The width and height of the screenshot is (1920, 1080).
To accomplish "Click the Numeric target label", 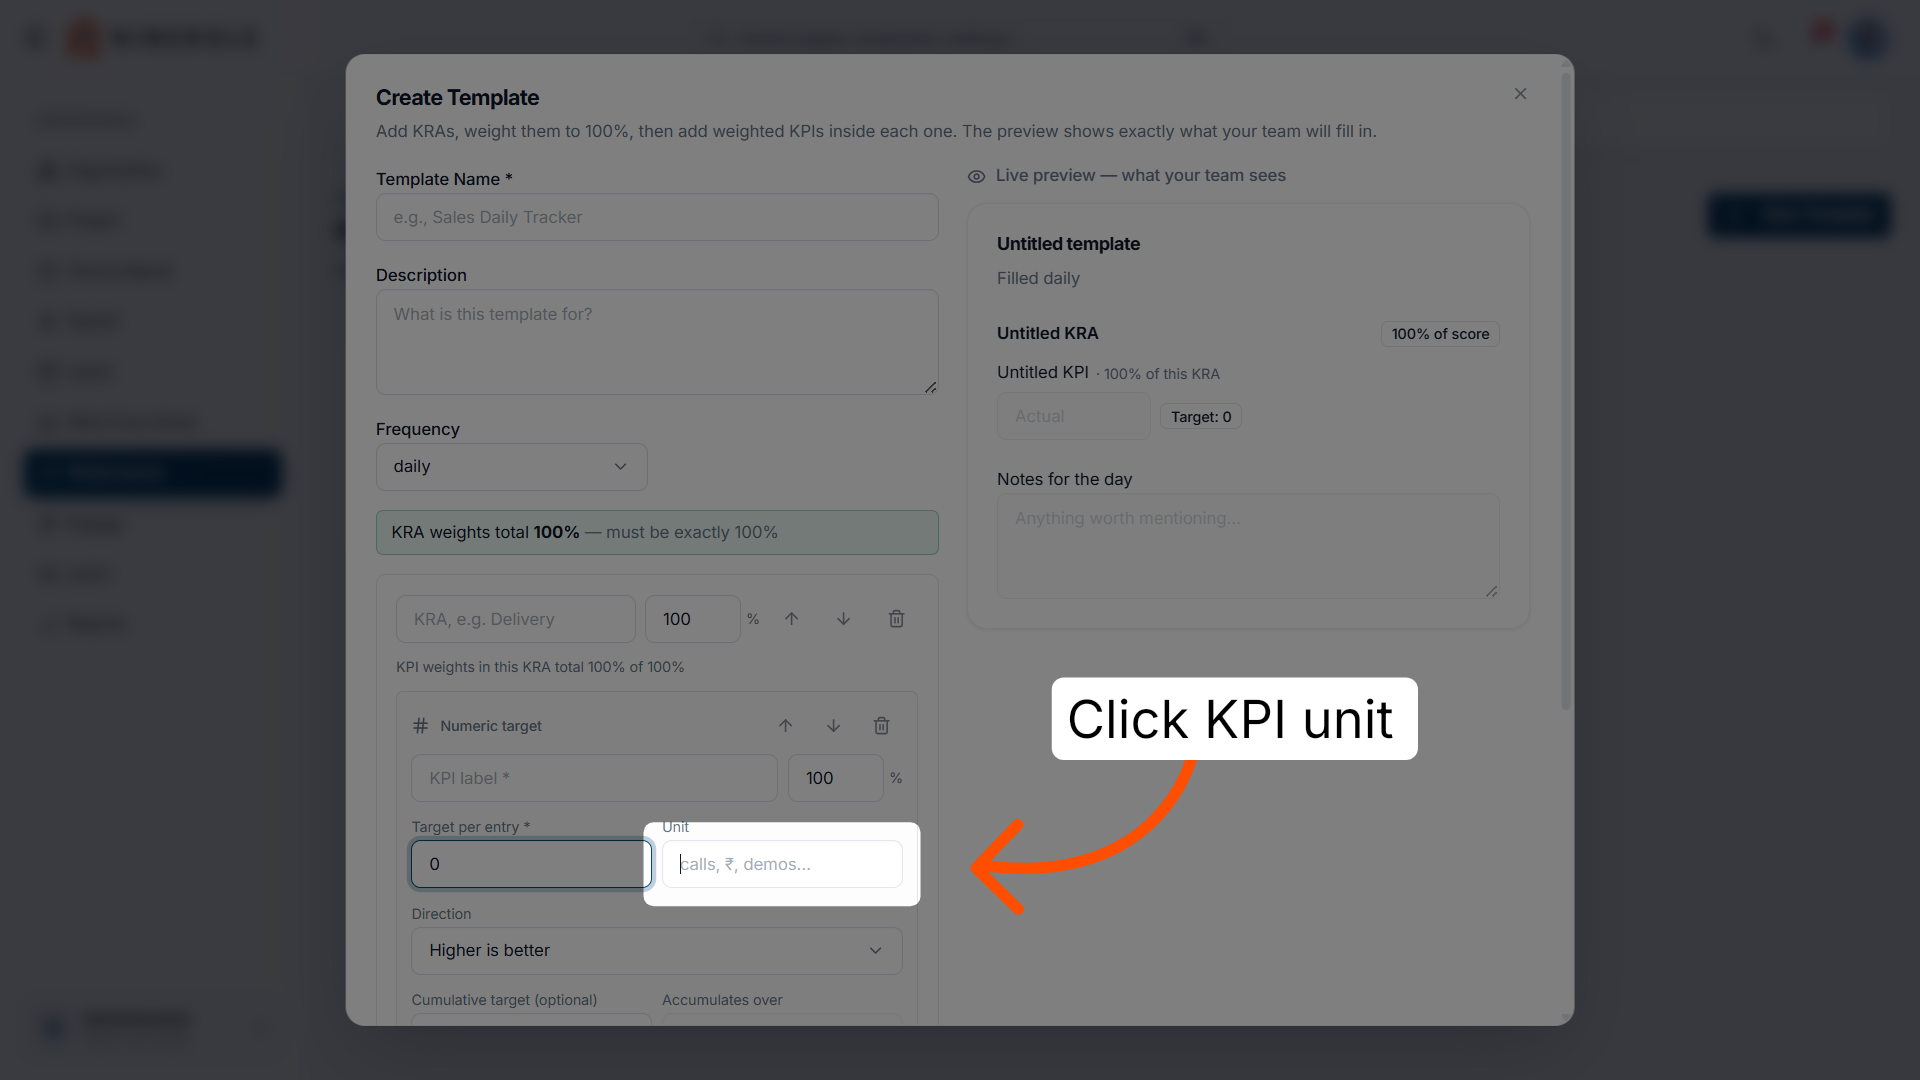I will click(491, 726).
